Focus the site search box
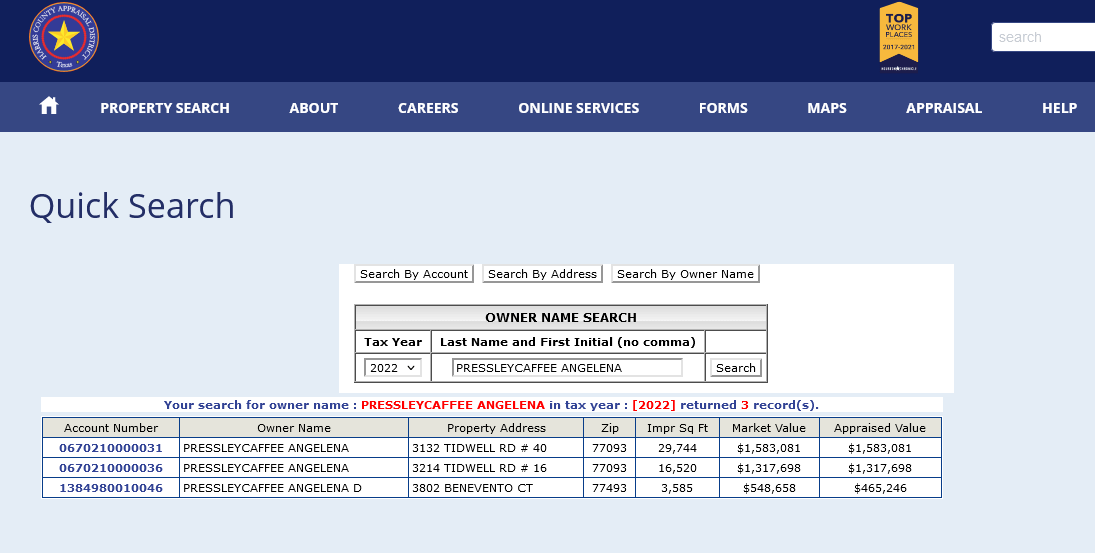 (1043, 37)
